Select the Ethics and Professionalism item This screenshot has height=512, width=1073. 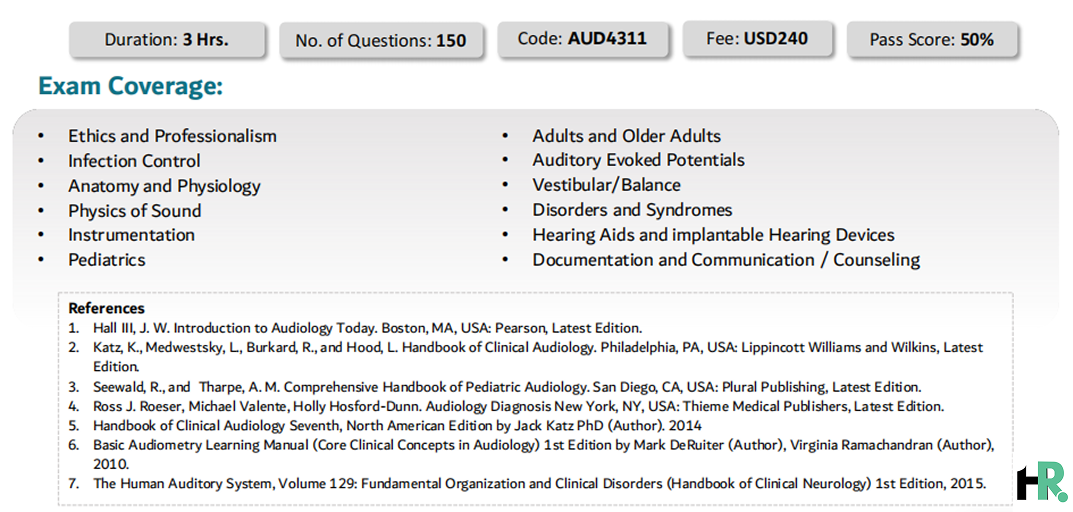pos(172,136)
